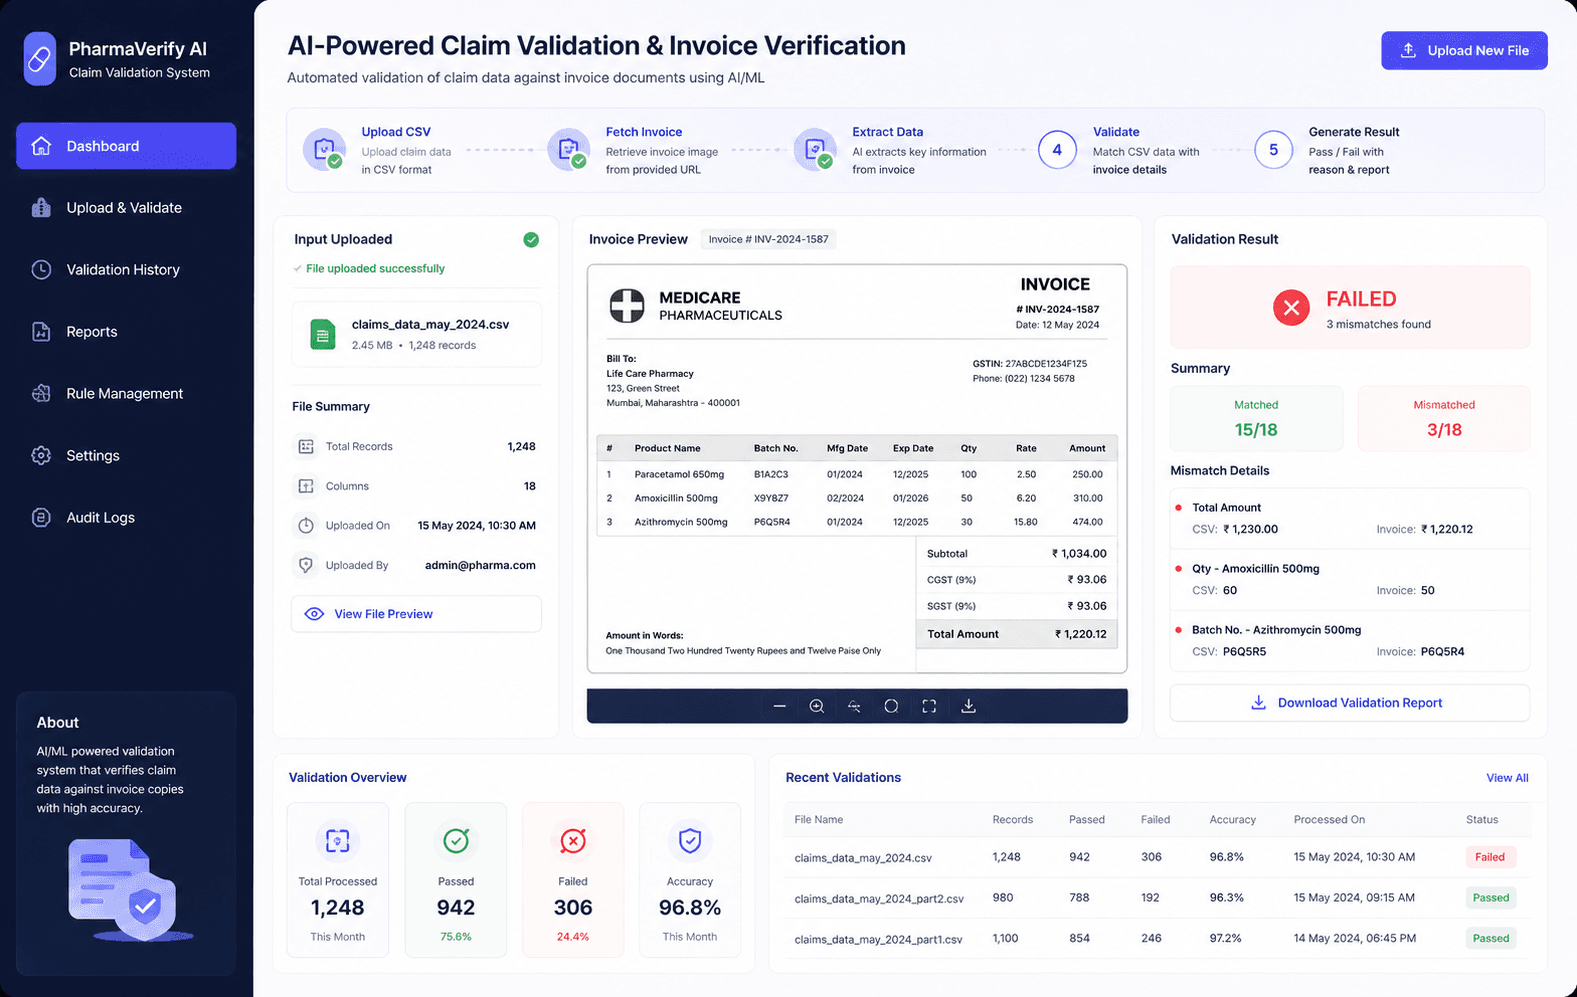Click Passed badge for part2.csv row

1491,898
